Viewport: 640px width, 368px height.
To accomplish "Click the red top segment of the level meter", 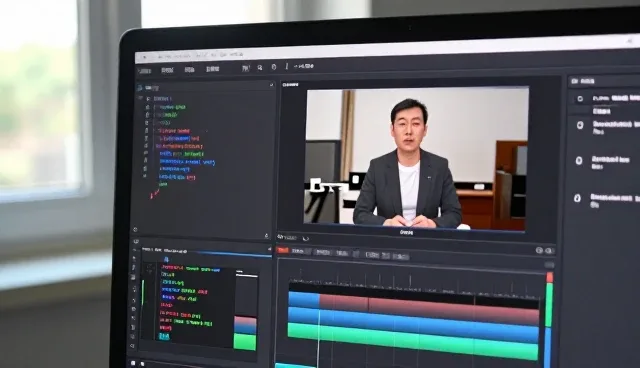I will click(x=549, y=278).
